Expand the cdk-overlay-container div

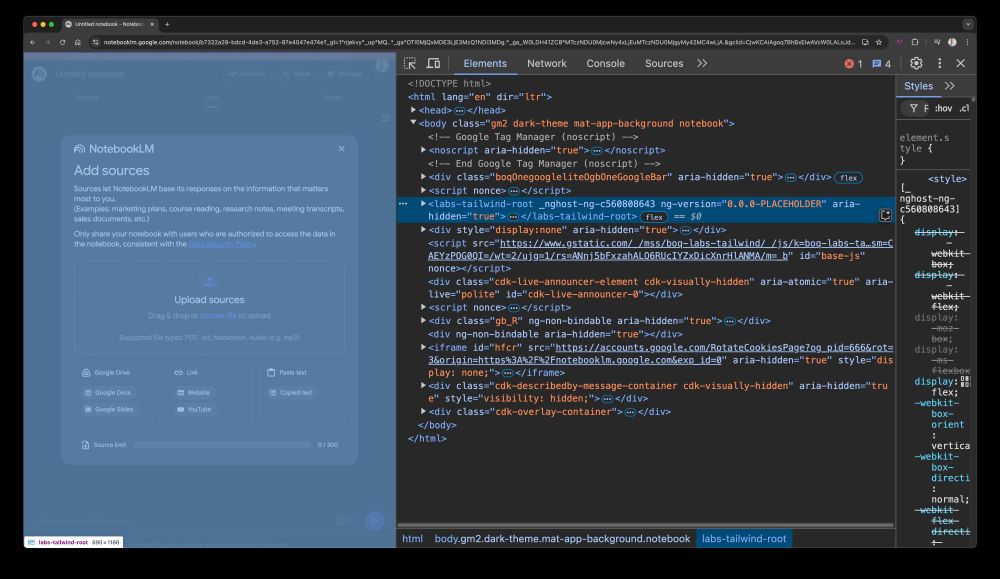coord(423,412)
